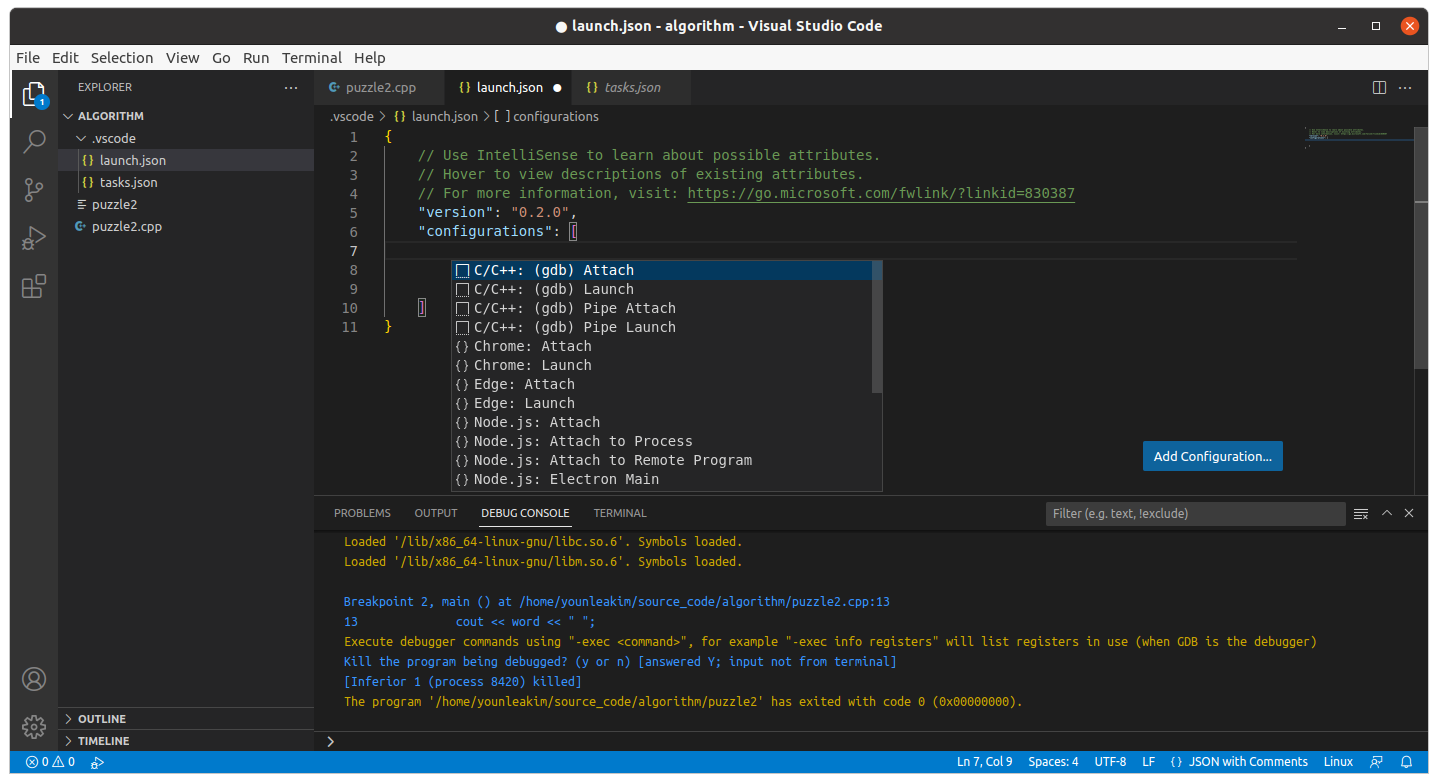This screenshot has width=1438, height=783.
Task: Follow the go.microsoft.com fwlink URL
Action: pyautogui.click(x=881, y=193)
